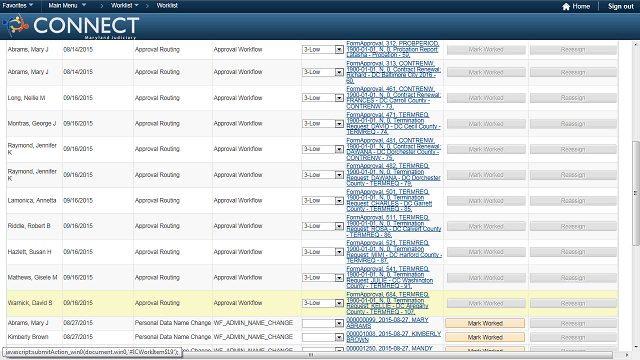Open FormApproval 481 CONTRENW link

(393, 149)
